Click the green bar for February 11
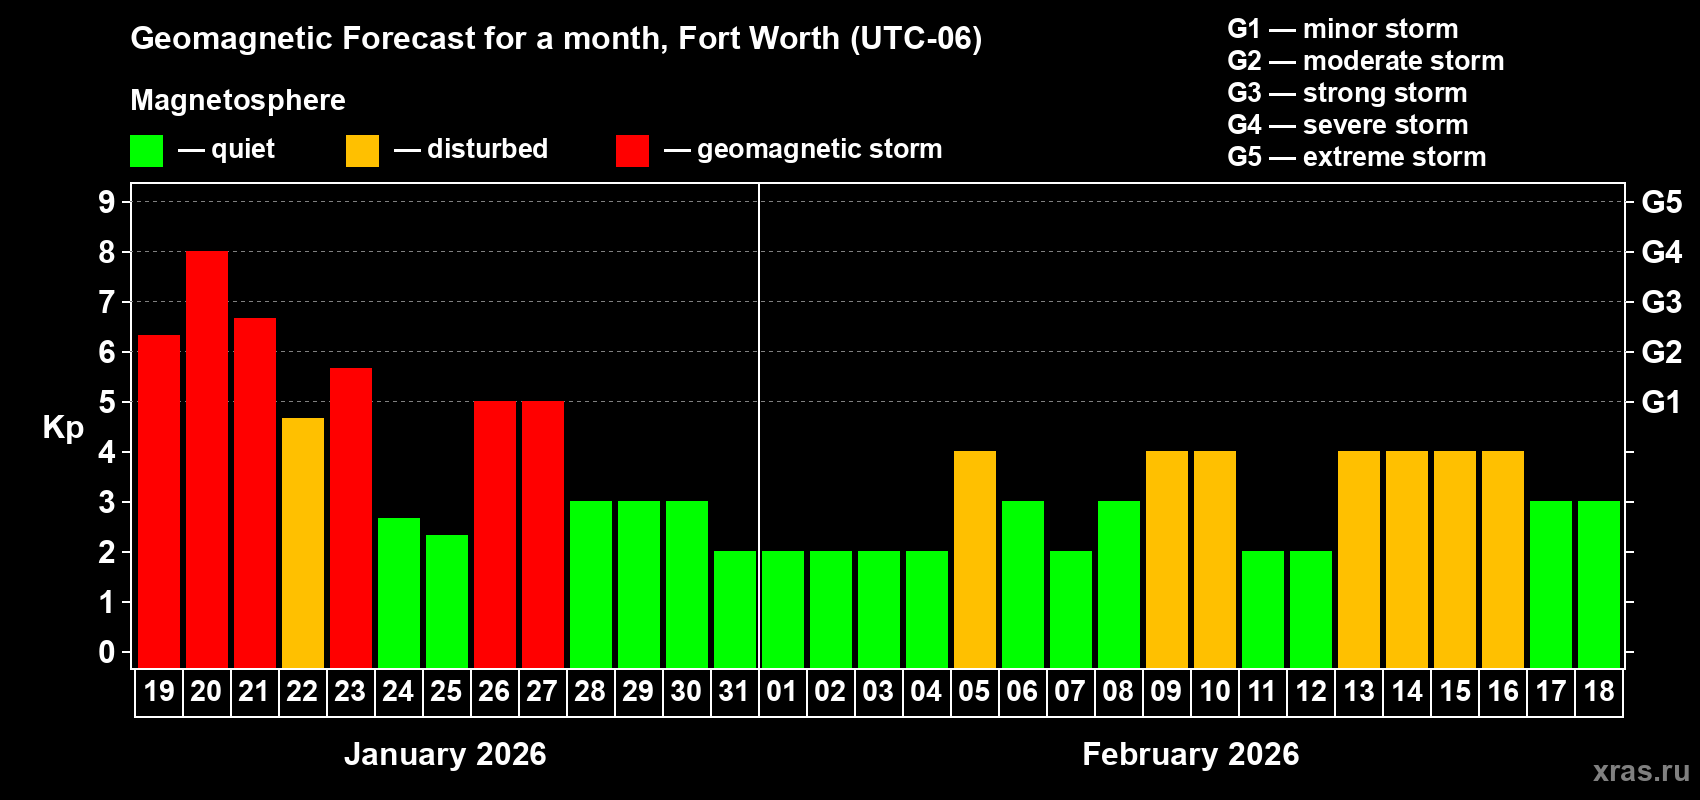 [x=1263, y=609]
